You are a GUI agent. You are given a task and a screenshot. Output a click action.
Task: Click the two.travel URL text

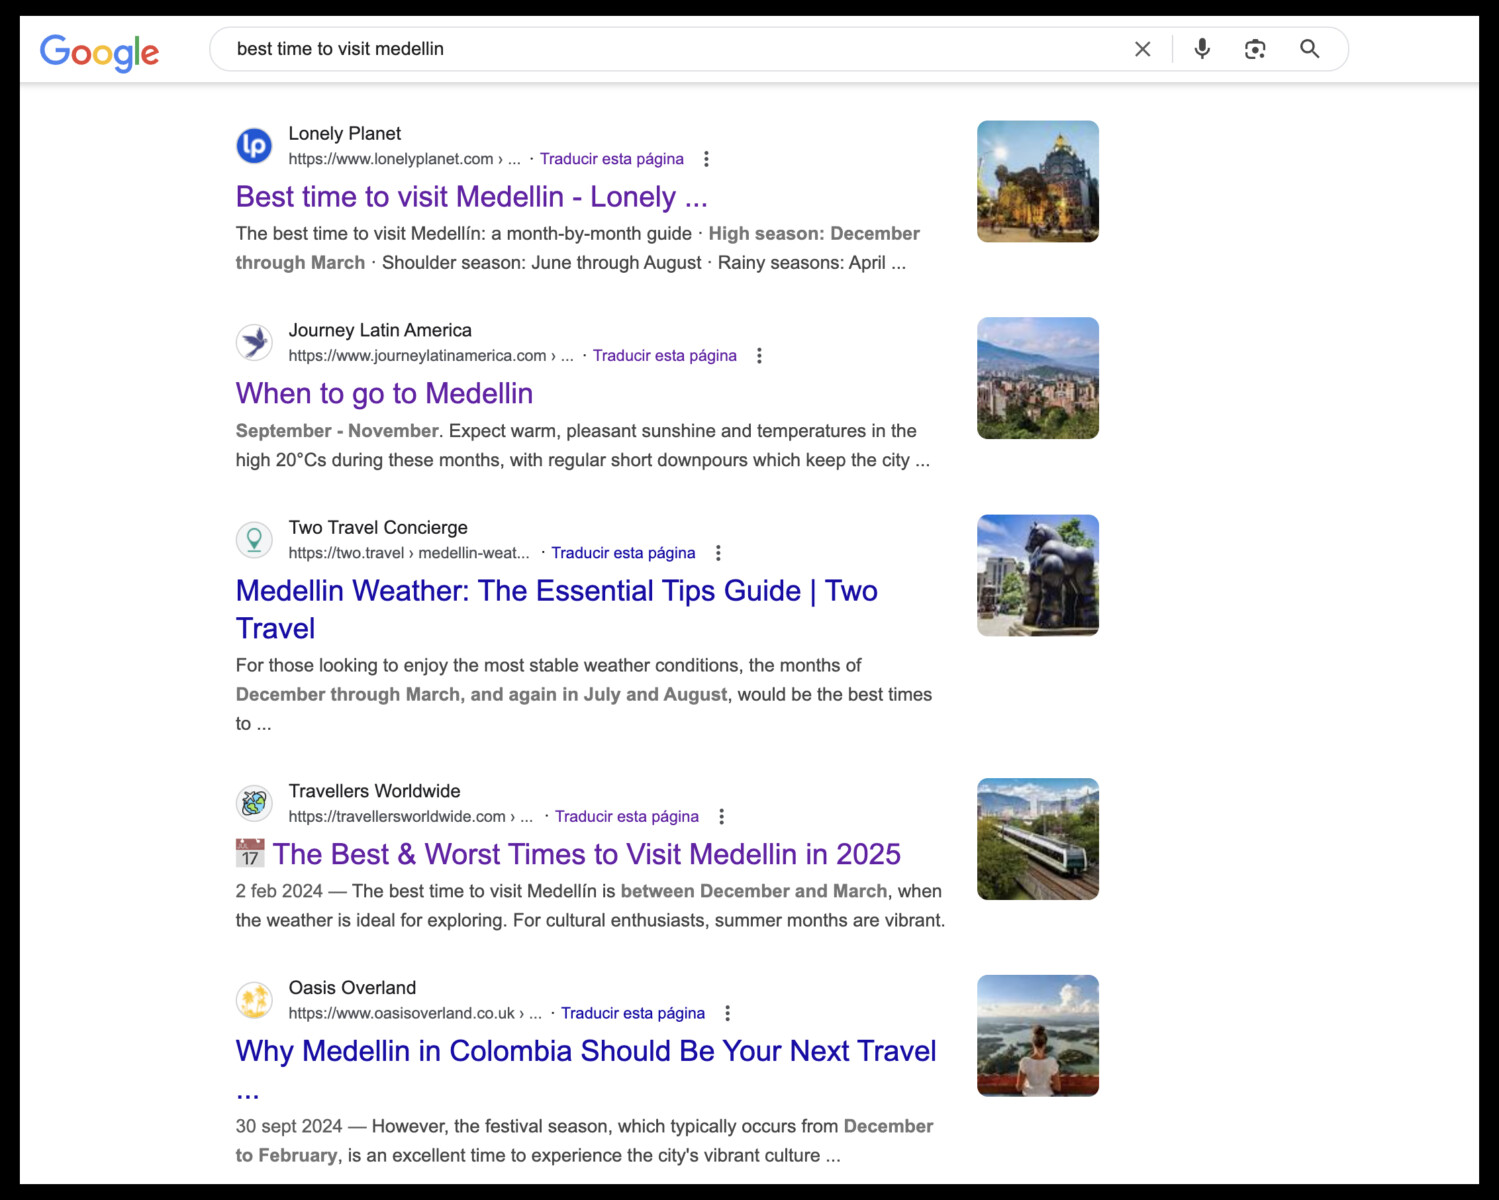[x=409, y=553]
